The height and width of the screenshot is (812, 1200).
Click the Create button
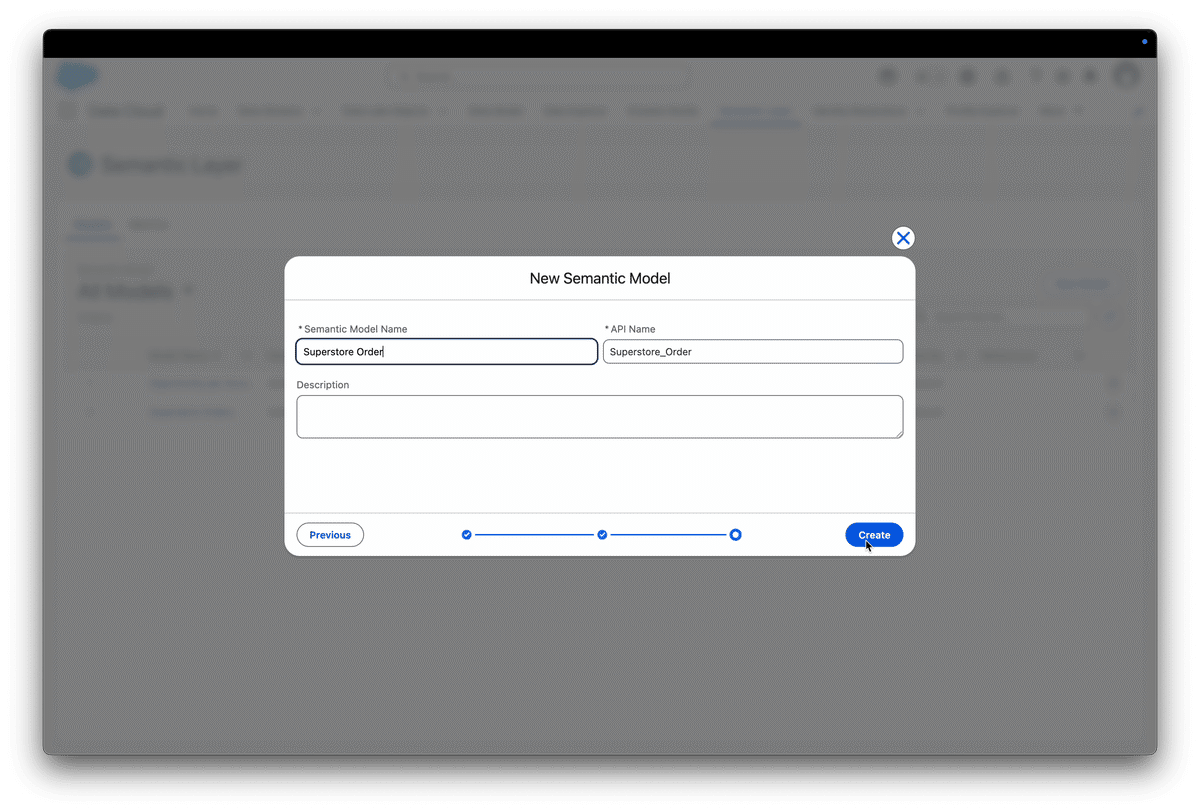pyautogui.click(x=874, y=535)
